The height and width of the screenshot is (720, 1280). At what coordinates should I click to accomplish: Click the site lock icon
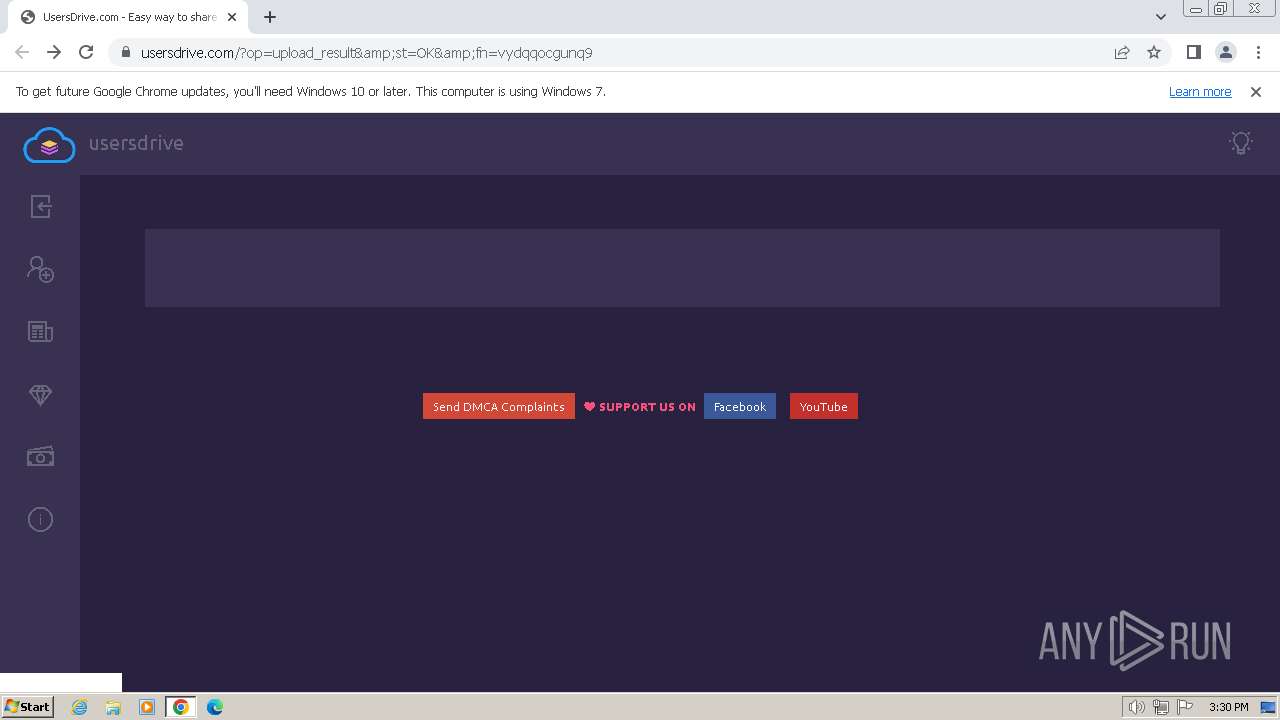[x=125, y=52]
